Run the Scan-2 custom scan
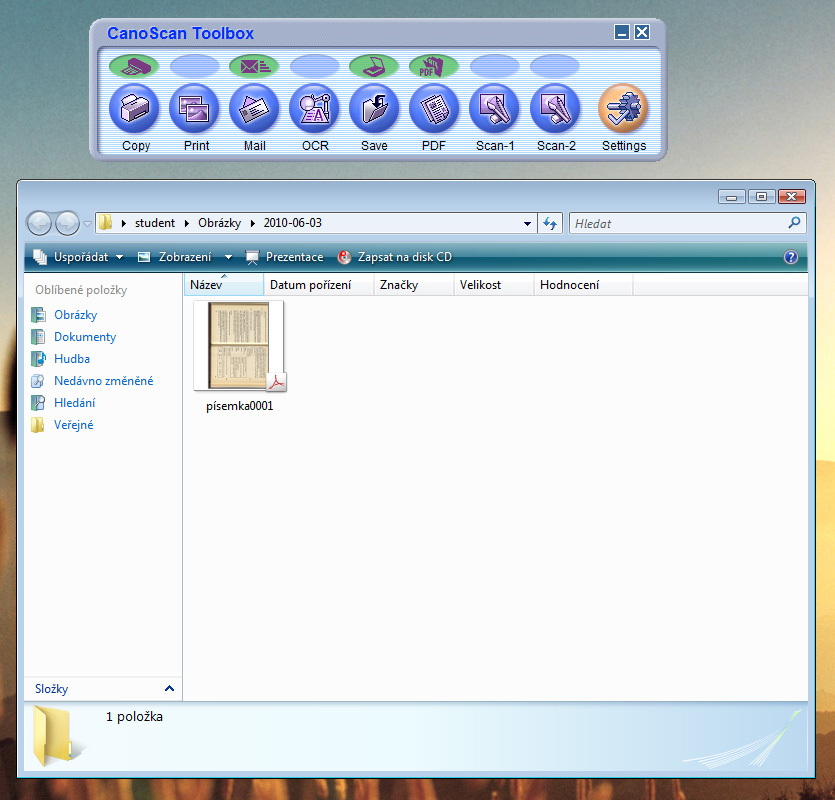The image size is (835, 800). (555, 109)
